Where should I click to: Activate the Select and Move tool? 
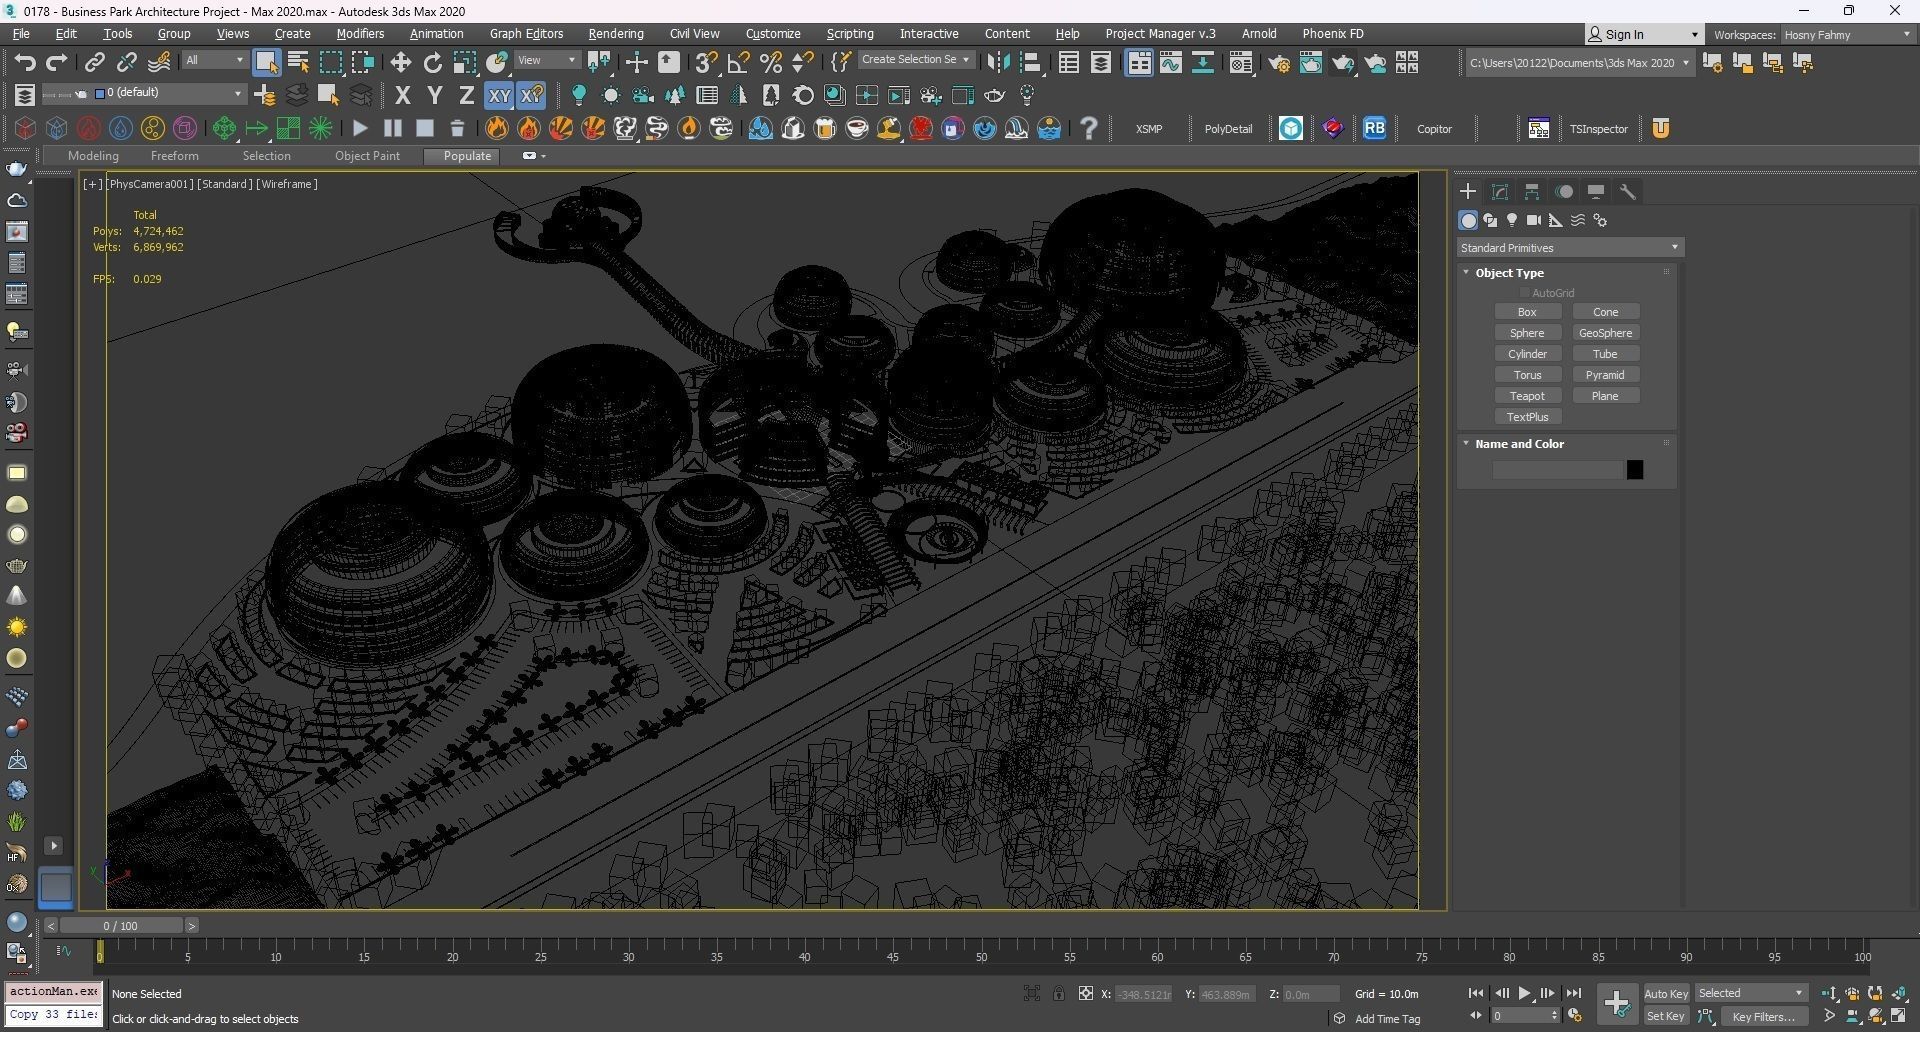[x=400, y=63]
